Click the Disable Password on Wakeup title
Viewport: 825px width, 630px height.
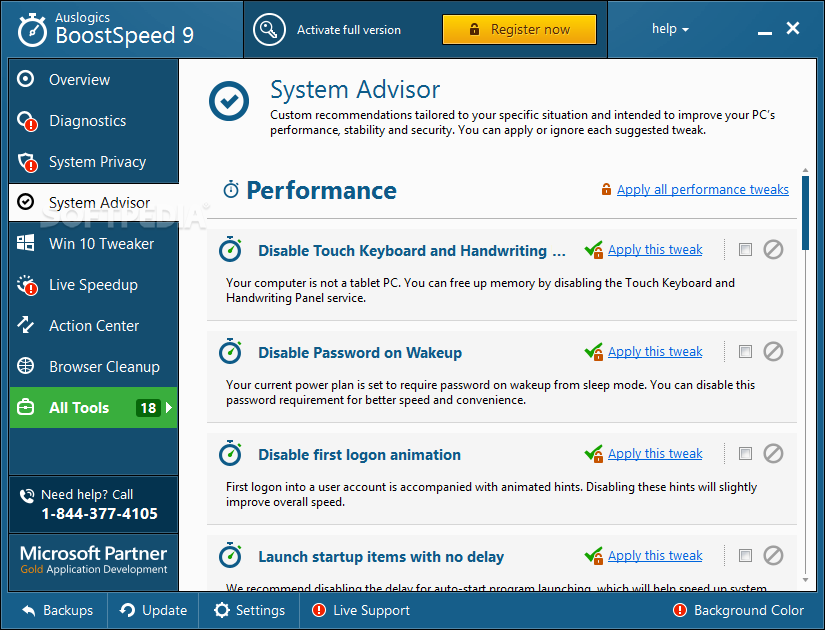tap(360, 353)
